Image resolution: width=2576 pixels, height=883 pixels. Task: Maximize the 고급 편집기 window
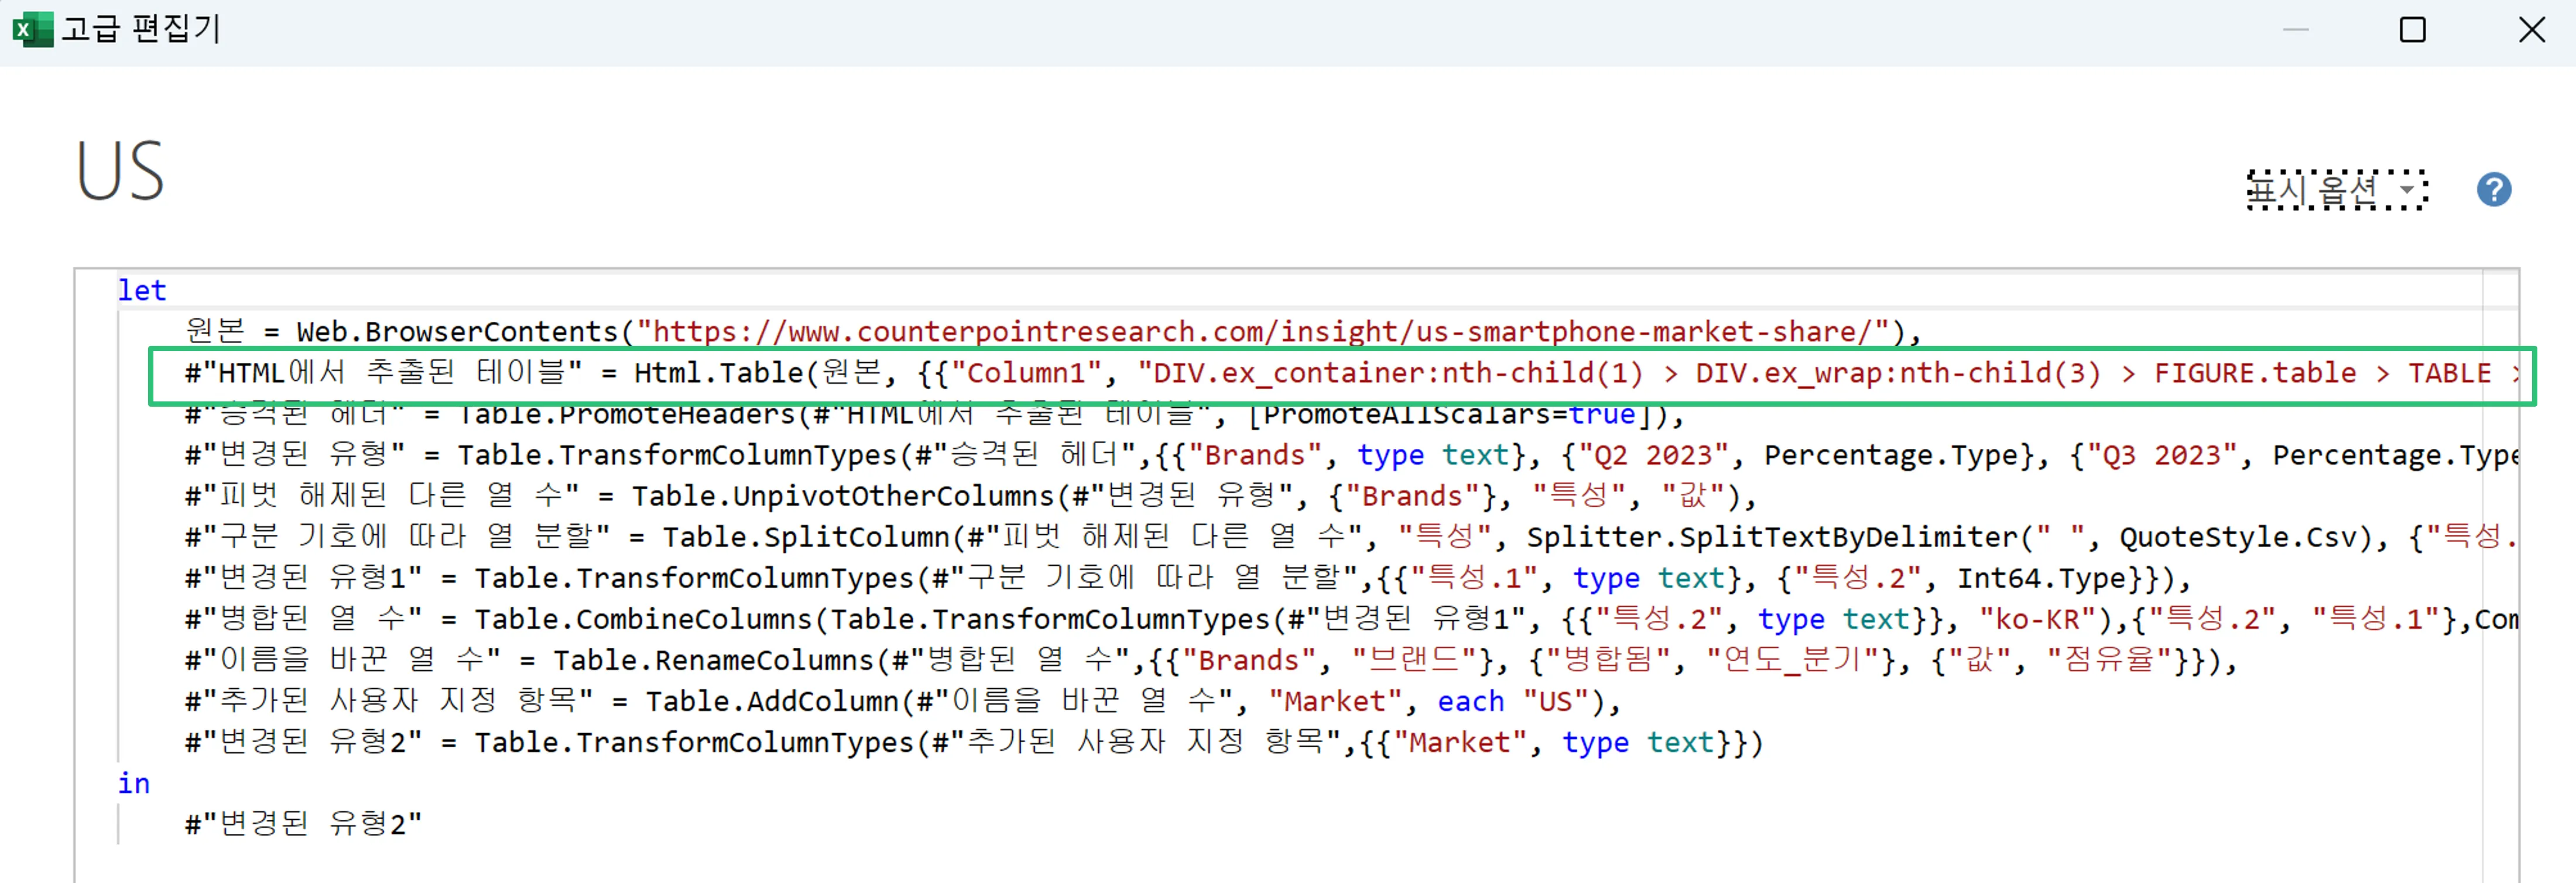2413,30
